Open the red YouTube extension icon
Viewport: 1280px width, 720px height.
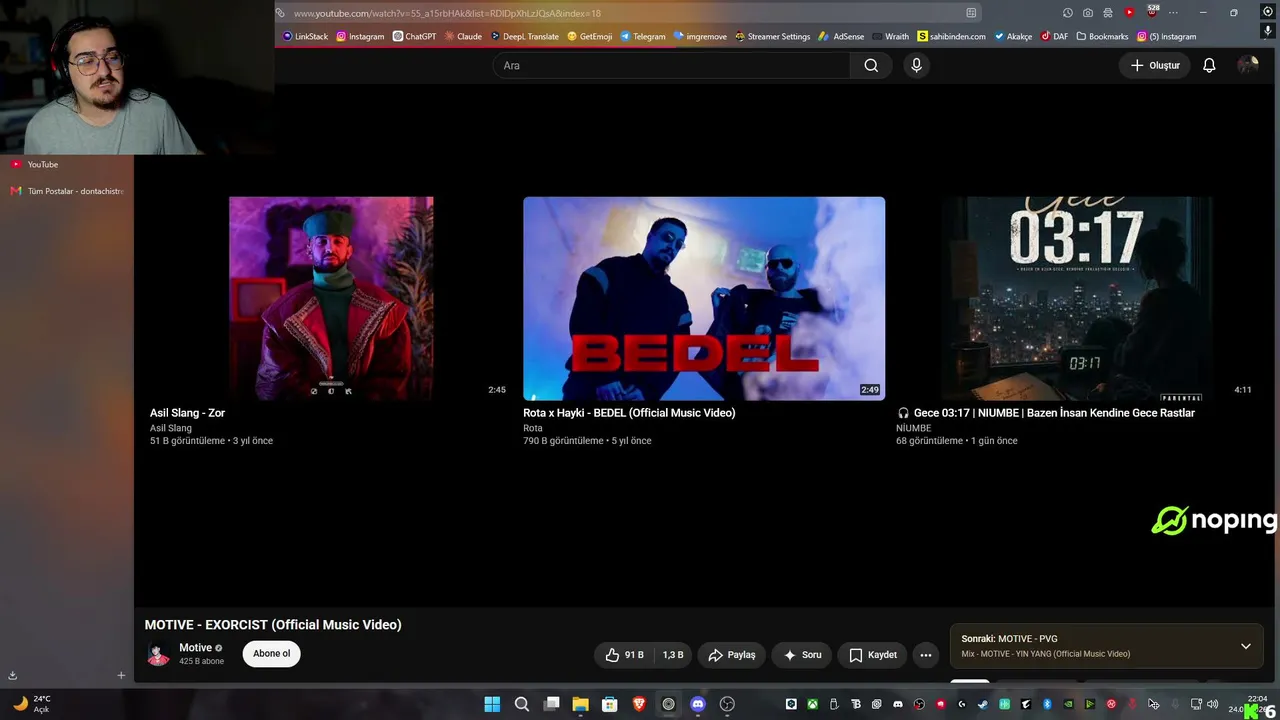point(1129,13)
